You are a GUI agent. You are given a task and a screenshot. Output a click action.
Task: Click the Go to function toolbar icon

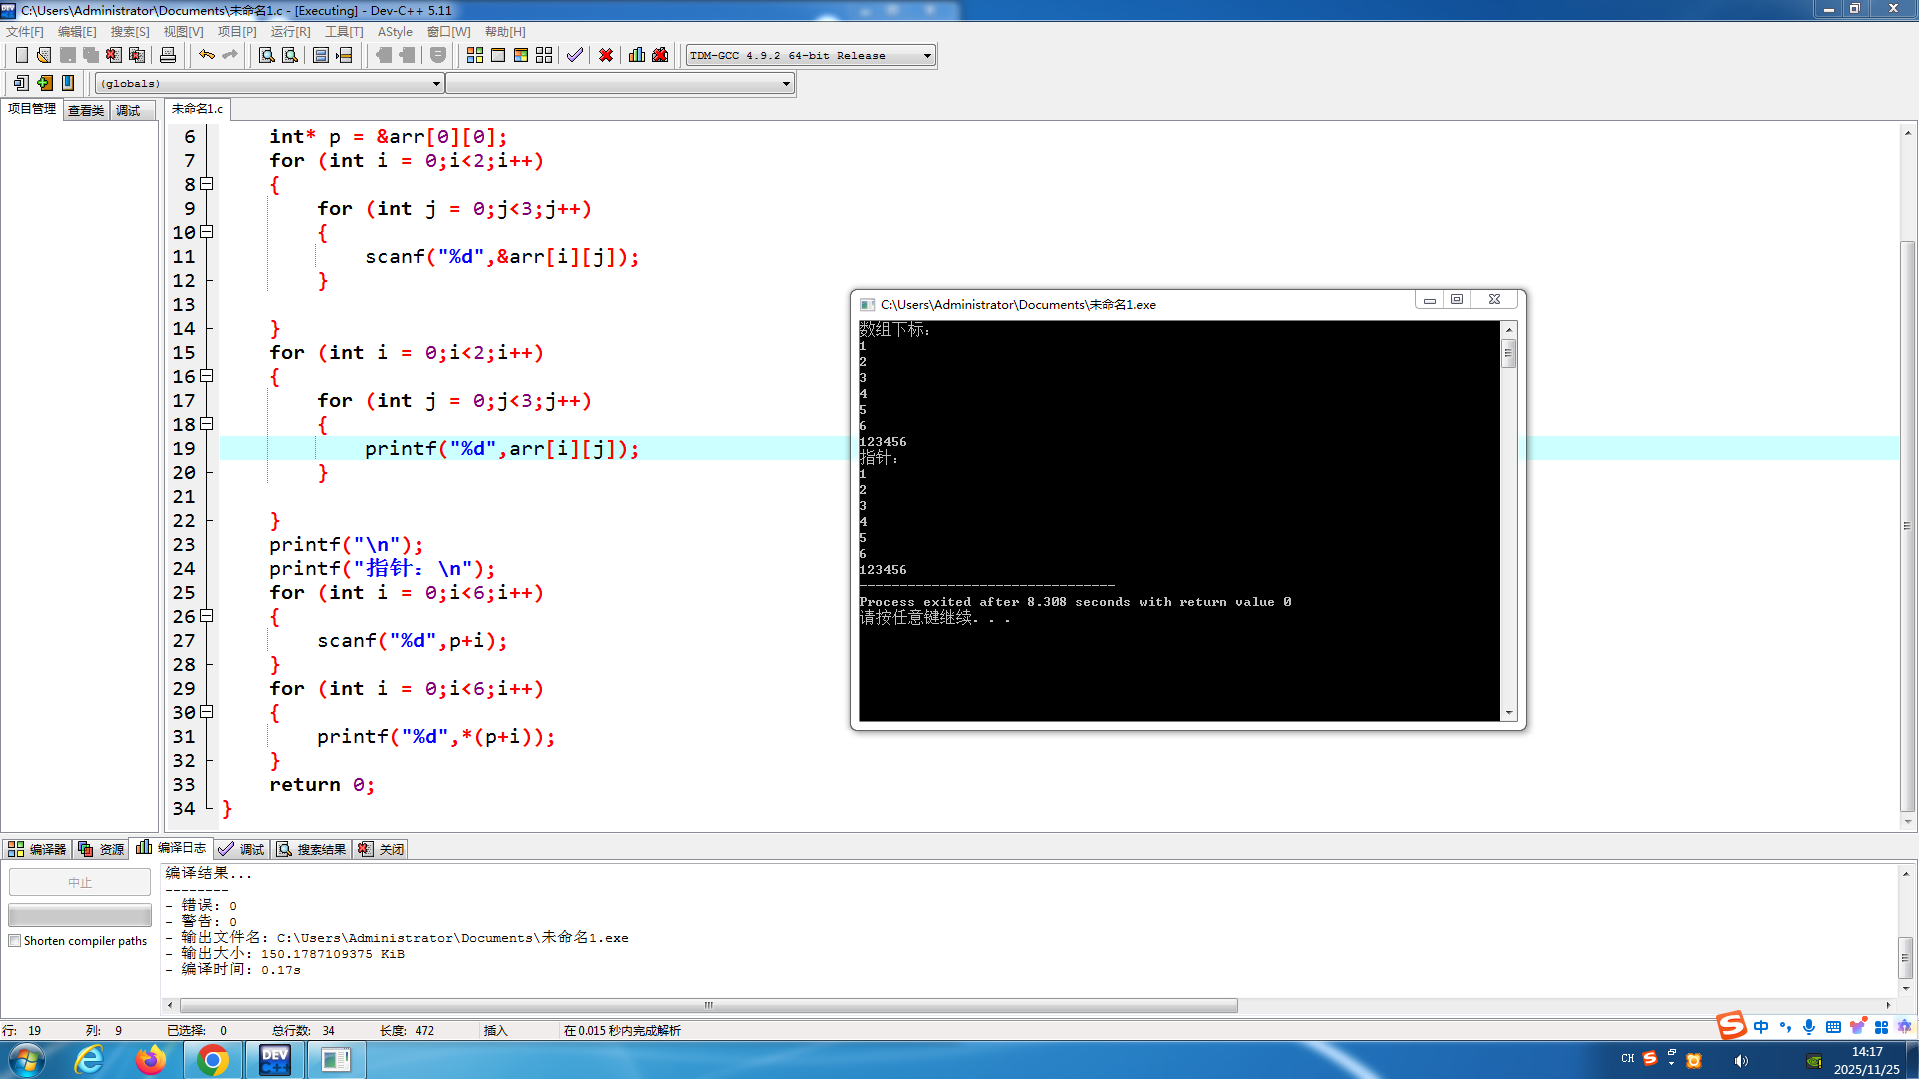[321, 55]
